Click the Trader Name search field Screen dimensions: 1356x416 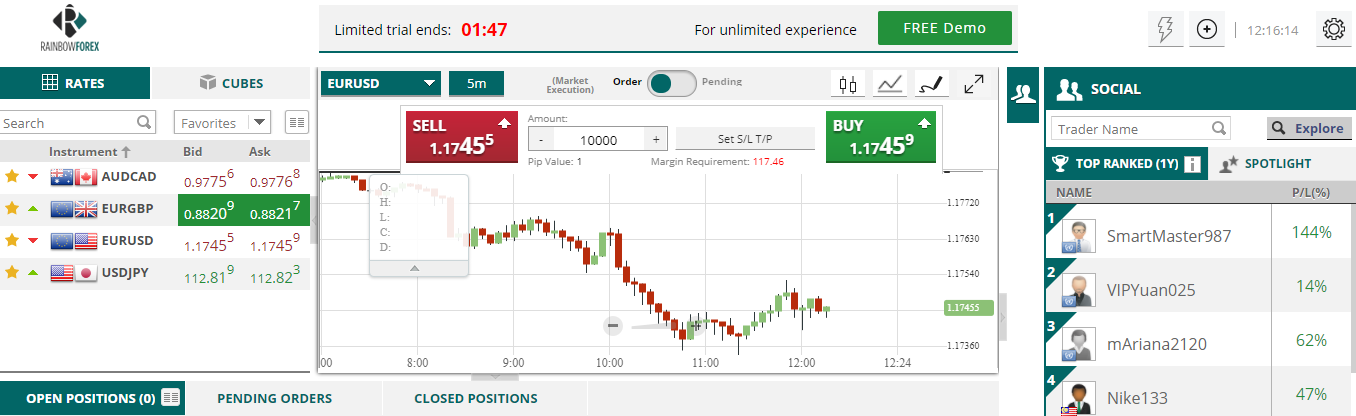[1130, 129]
